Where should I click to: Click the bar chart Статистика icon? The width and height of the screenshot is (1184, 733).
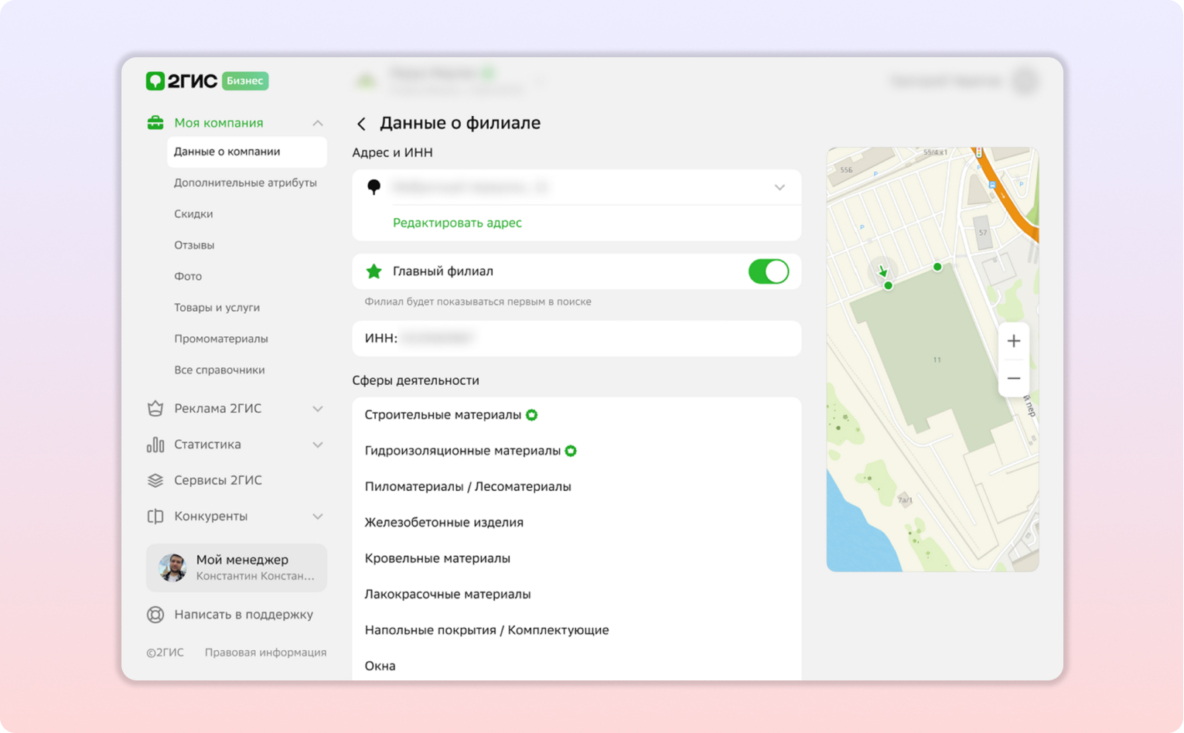point(155,444)
